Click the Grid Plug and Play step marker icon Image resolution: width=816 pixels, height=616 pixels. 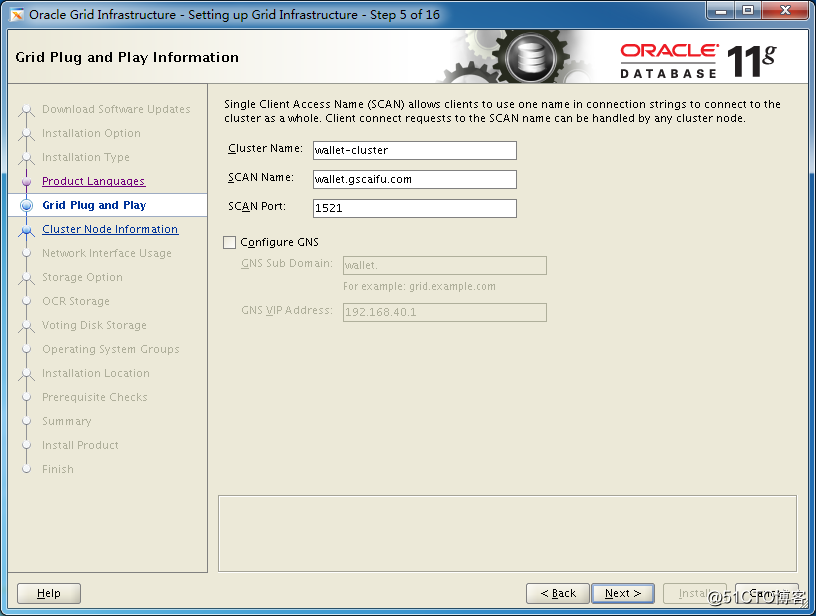(27, 205)
